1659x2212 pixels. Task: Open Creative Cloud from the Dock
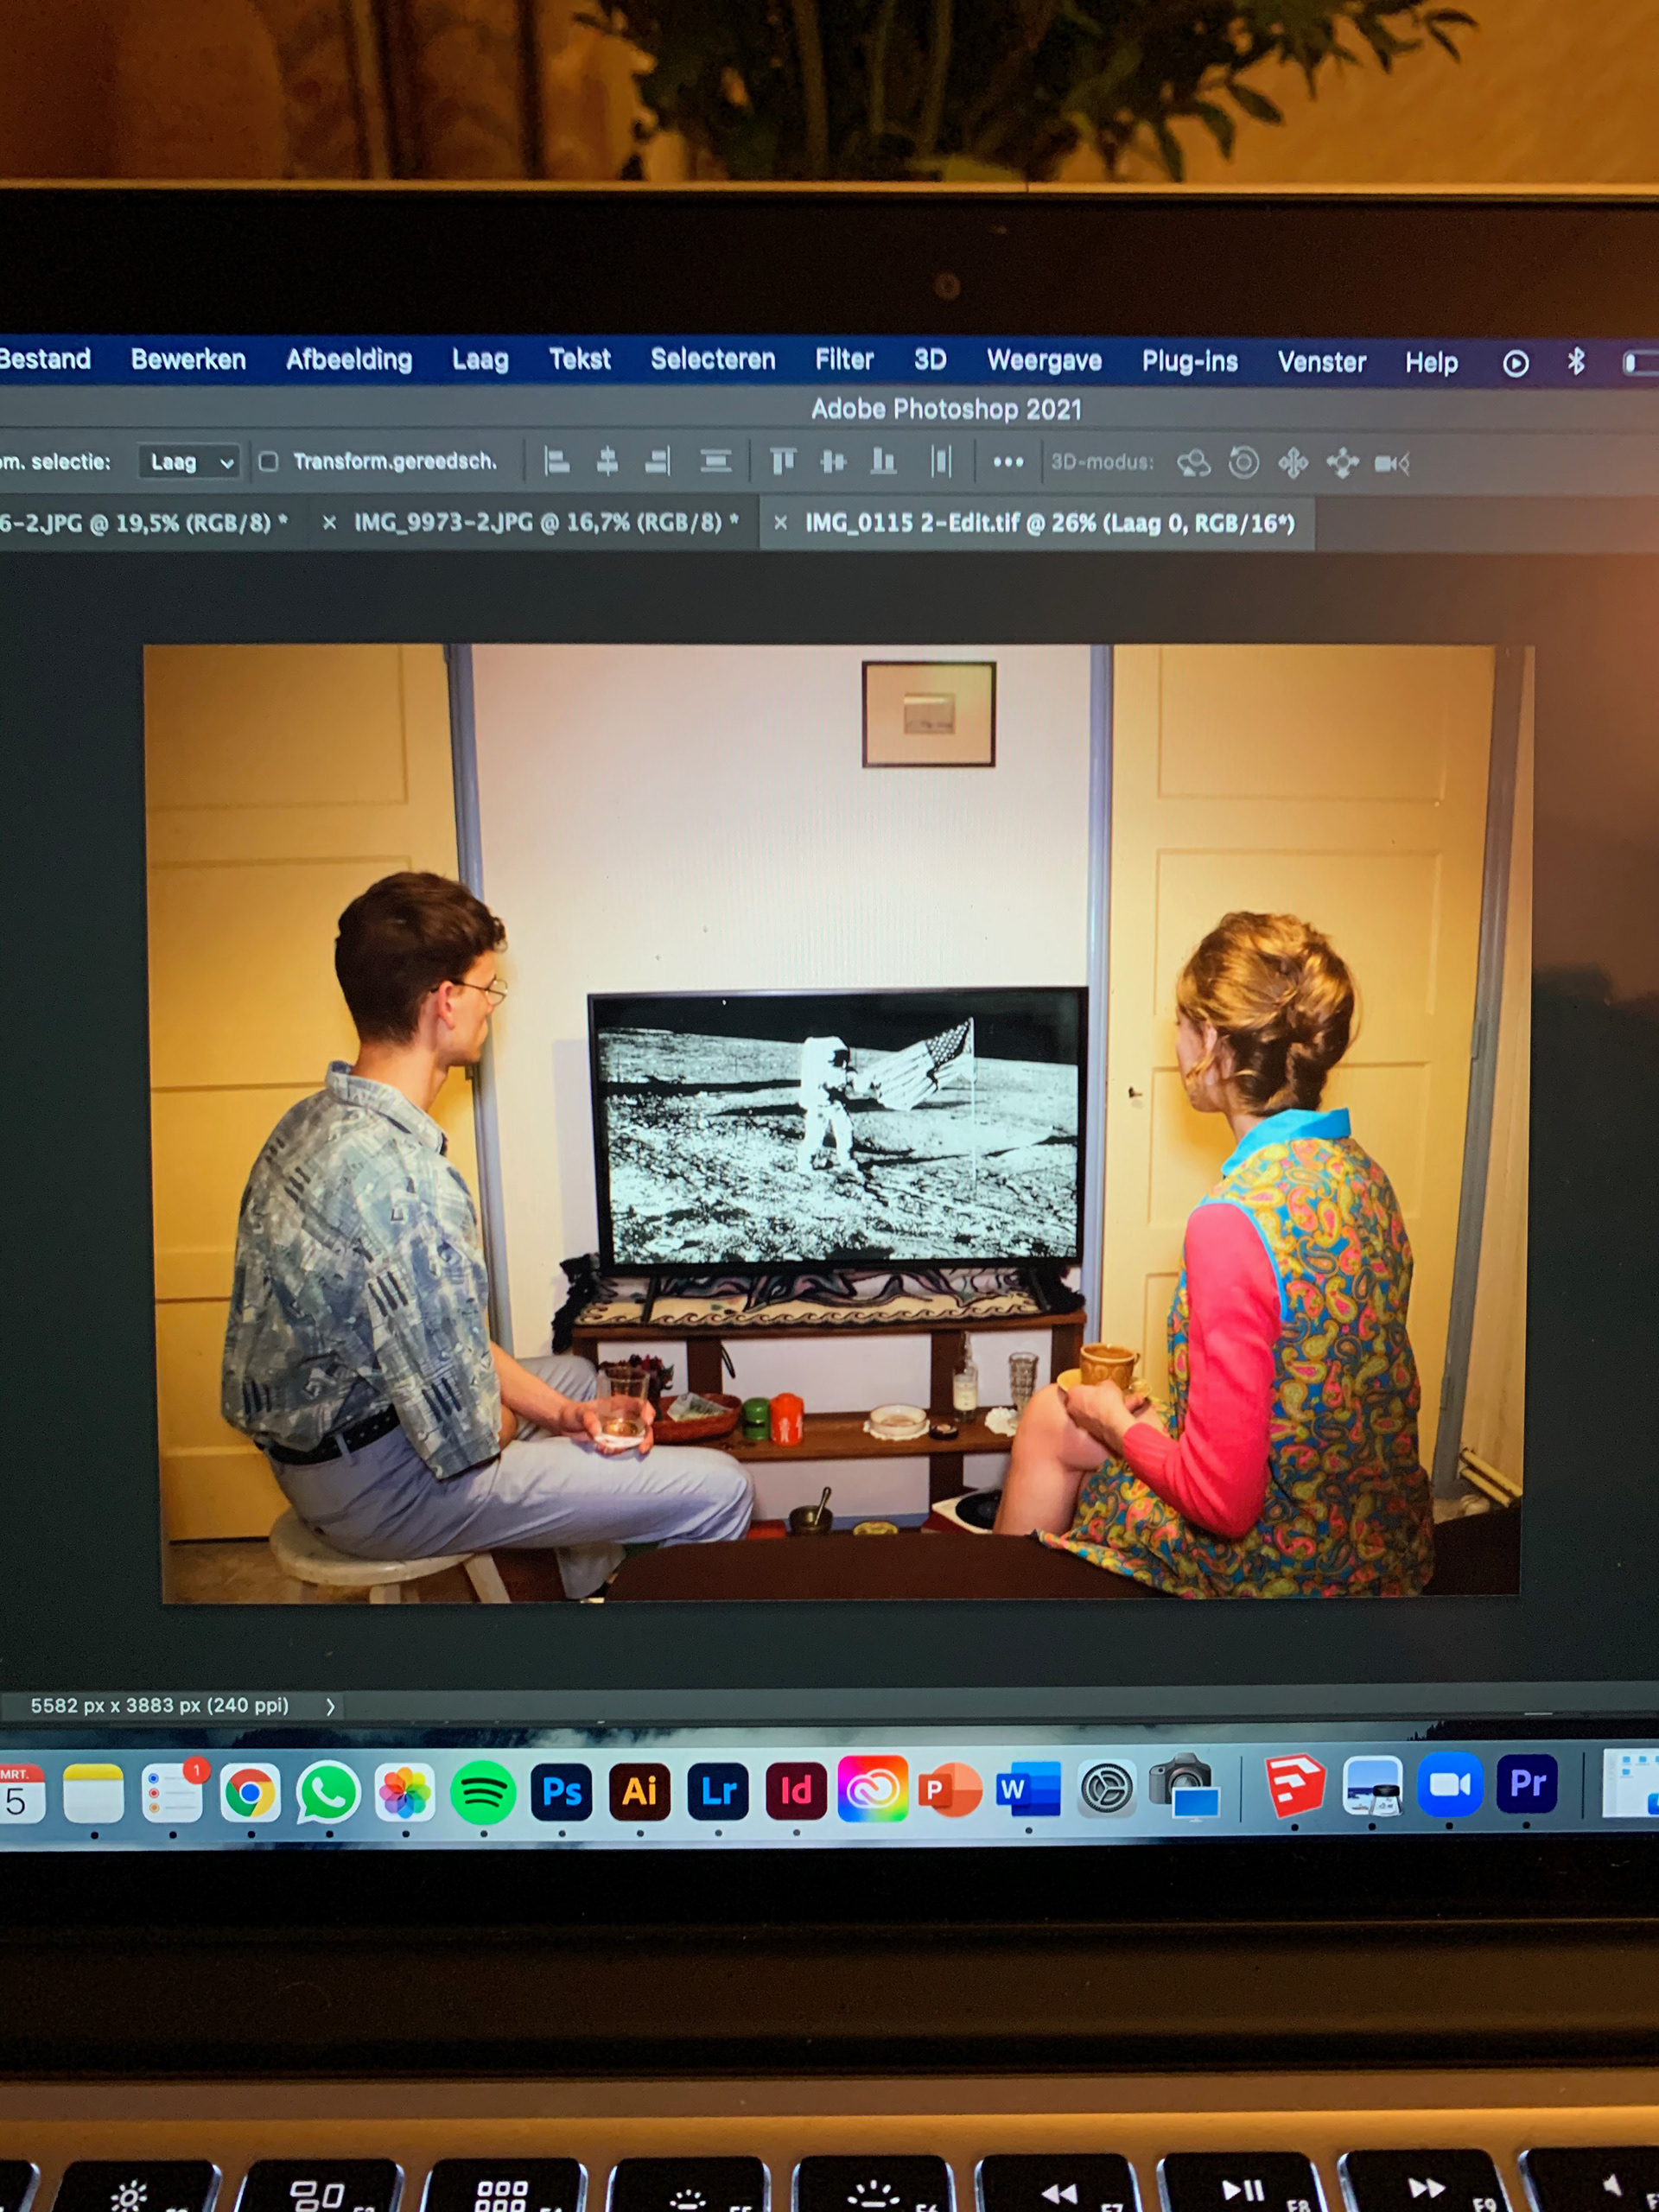(x=872, y=1788)
